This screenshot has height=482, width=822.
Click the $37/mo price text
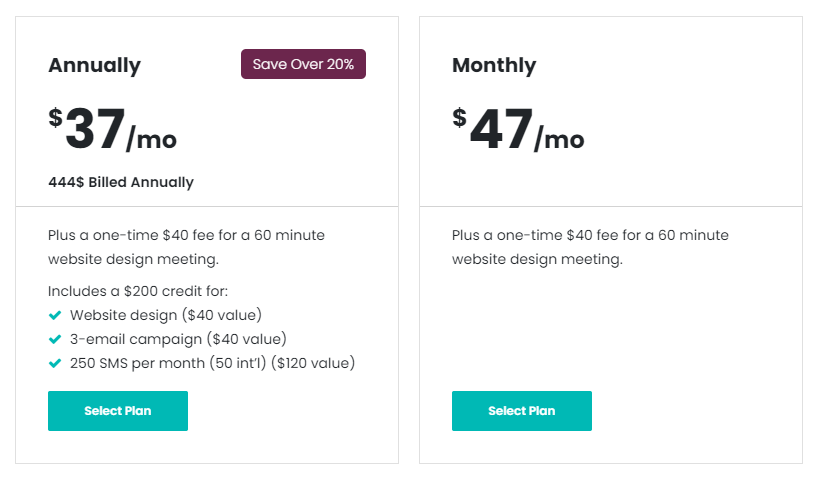pyautogui.click(x=113, y=128)
